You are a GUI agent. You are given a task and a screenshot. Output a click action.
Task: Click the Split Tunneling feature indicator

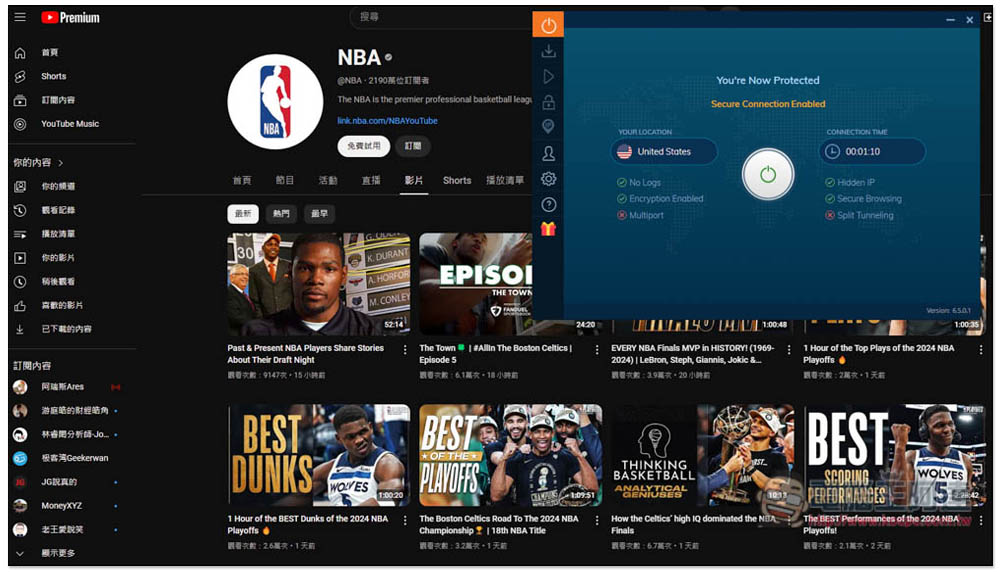pos(859,216)
